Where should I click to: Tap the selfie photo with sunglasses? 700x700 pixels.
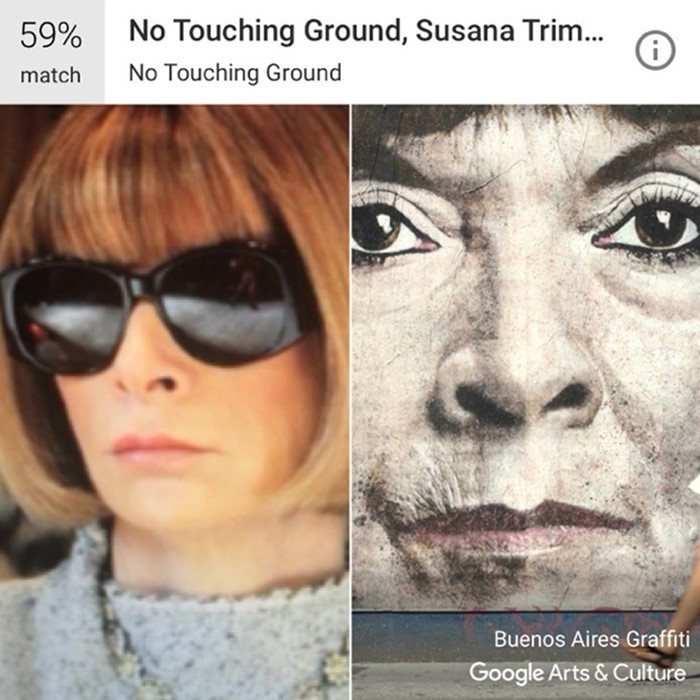tap(174, 402)
